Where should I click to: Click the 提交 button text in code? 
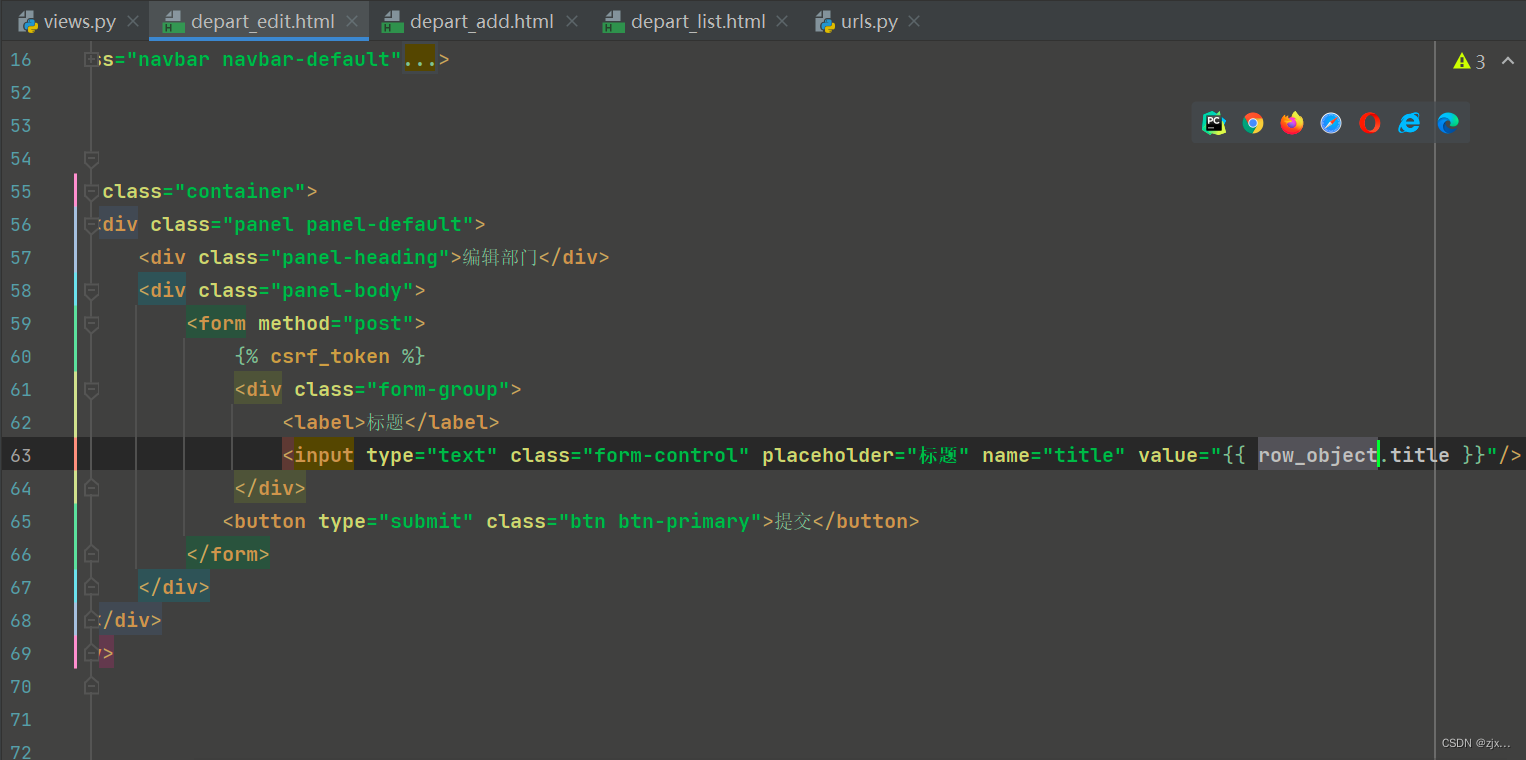pos(794,521)
